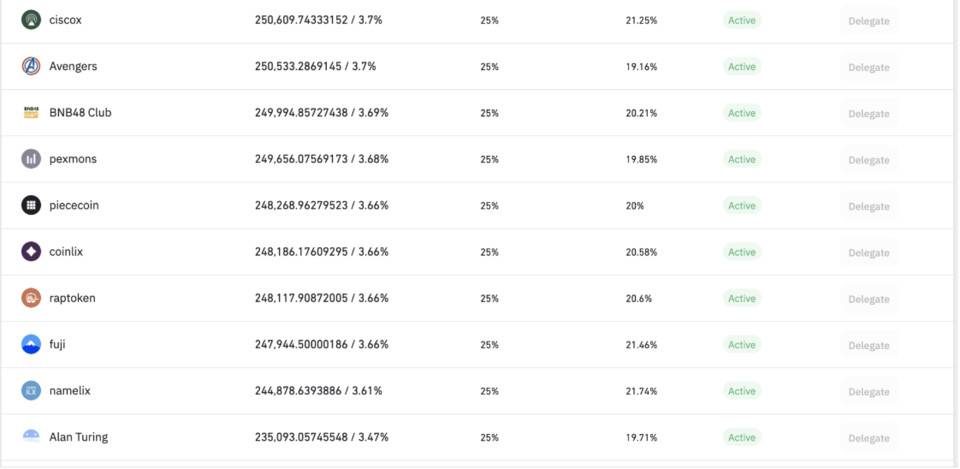Image resolution: width=960 pixels, height=469 pixels.
Task: Click the ciscox validator logo icon
Action: click(x=31, y=19)
